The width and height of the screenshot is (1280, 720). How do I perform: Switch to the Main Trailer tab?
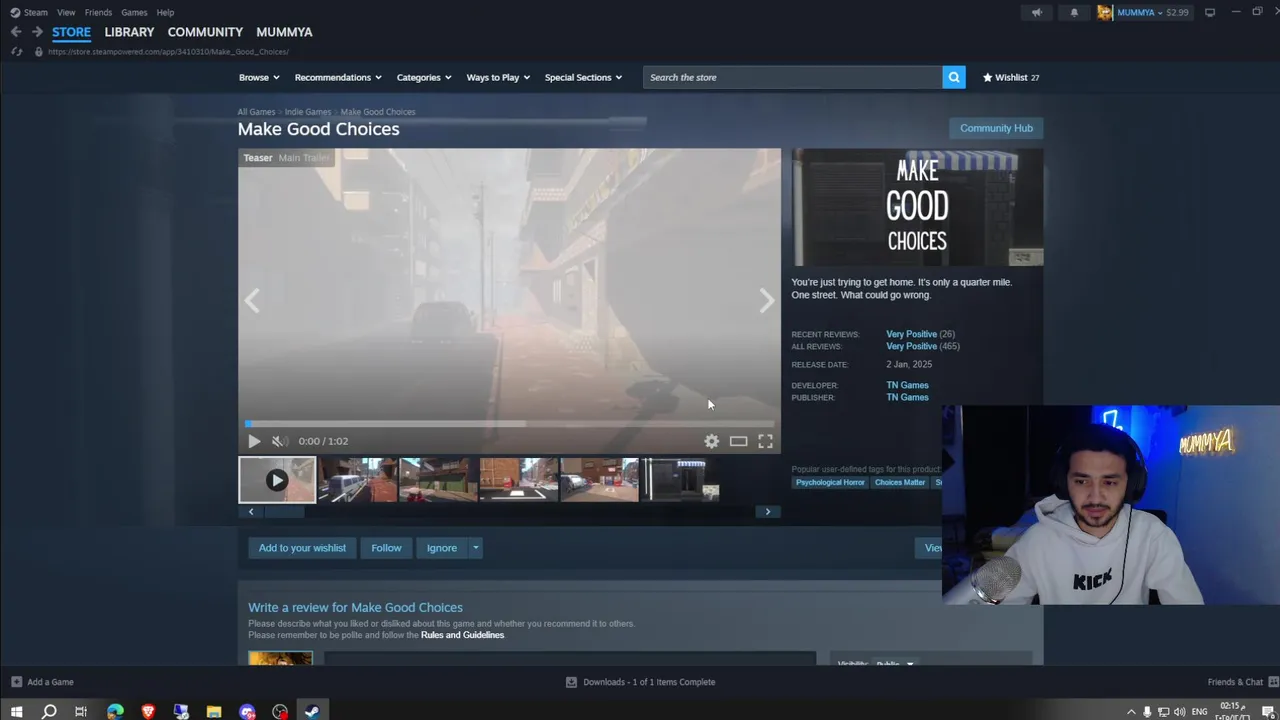coord(304,158)
